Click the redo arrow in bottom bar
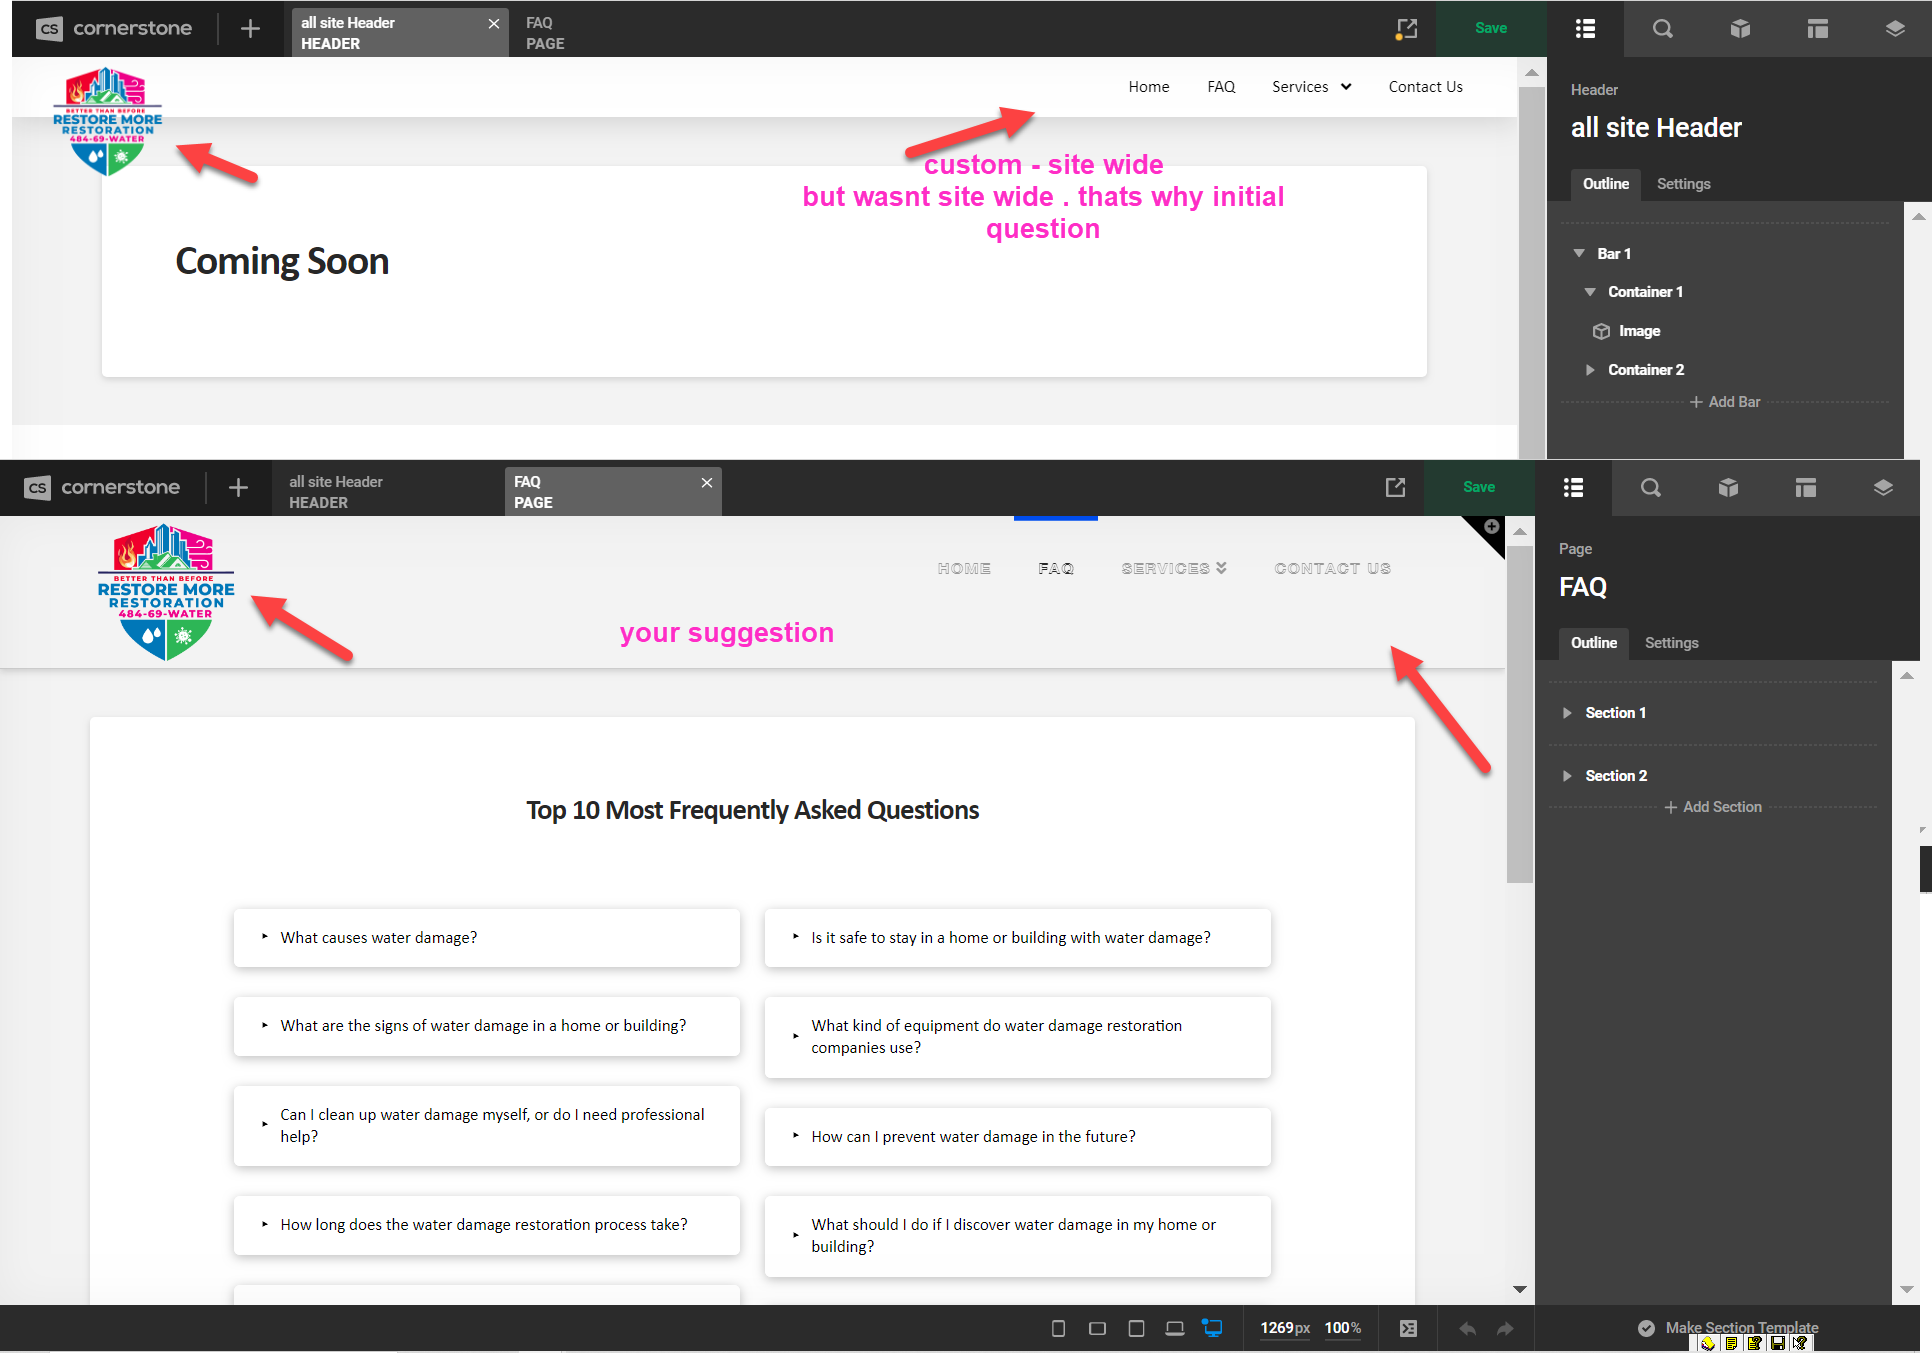The image size is (1932, 1353). coord(1505,1328)
